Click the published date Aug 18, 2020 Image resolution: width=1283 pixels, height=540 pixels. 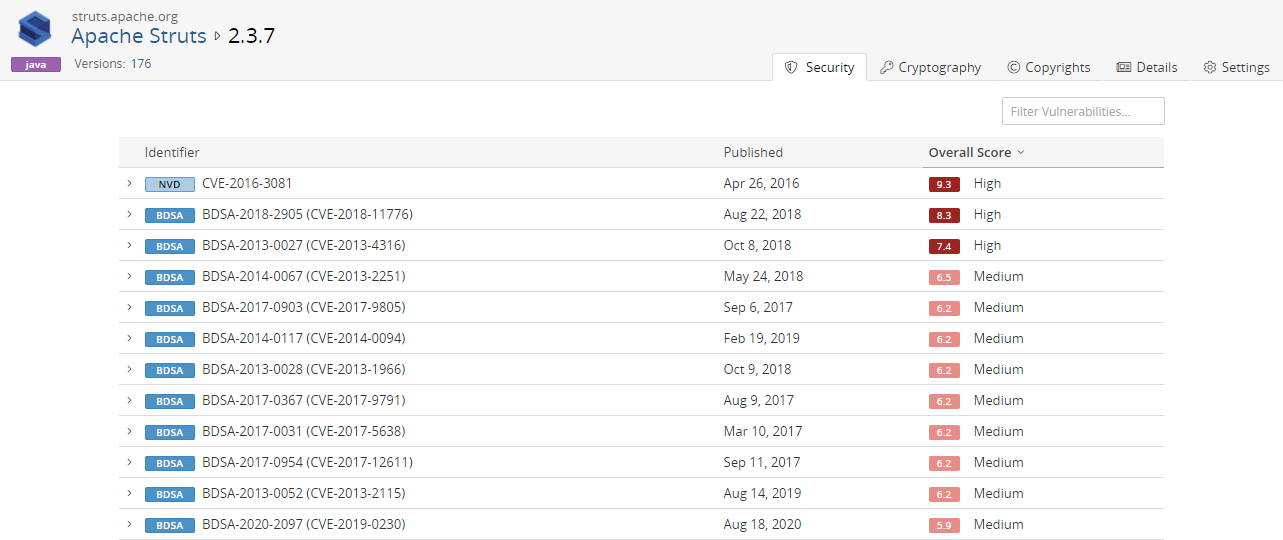763,524
